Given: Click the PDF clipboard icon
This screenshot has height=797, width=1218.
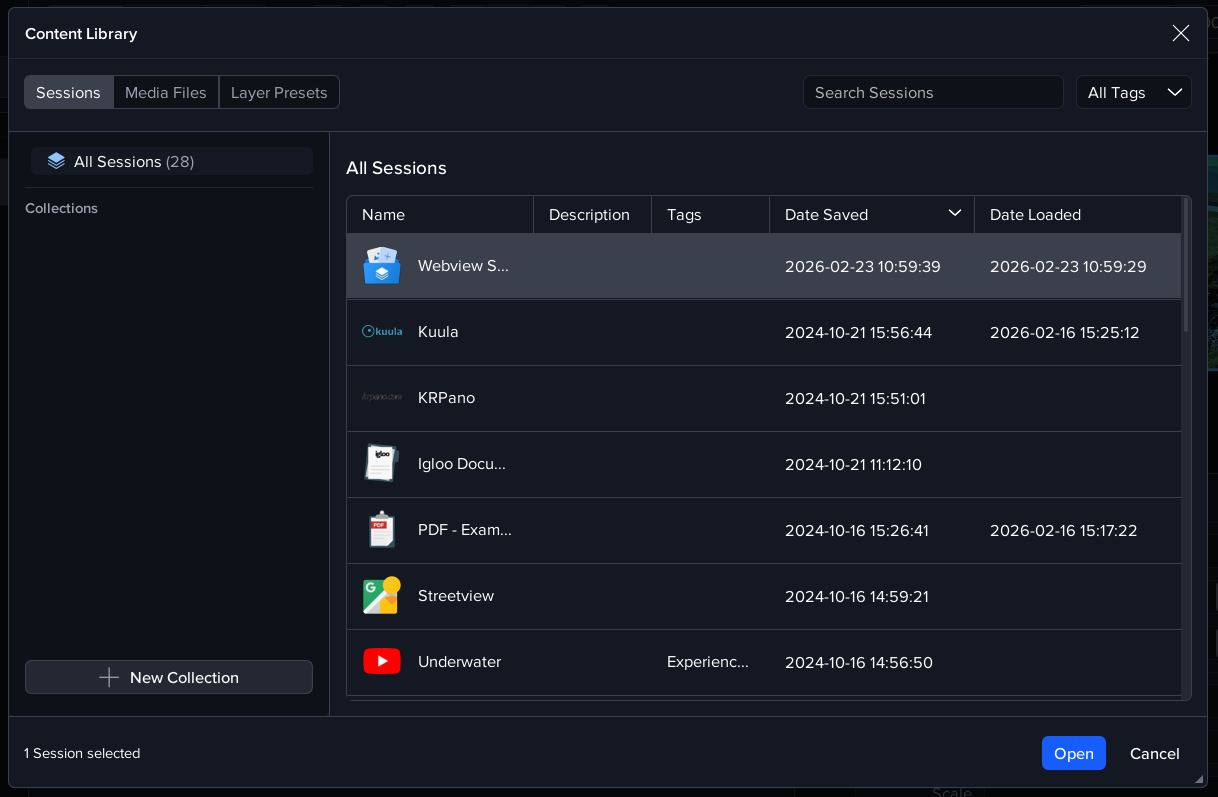Looking at the screenshot, I should pyautogui.click(x=381, y=530).
